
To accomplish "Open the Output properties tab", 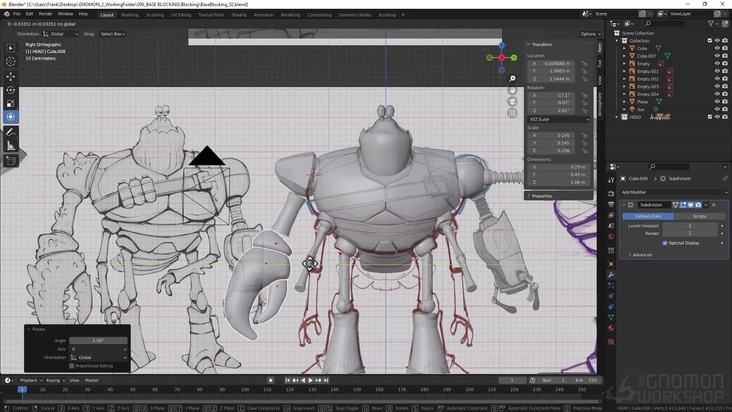I will [611, 204].
